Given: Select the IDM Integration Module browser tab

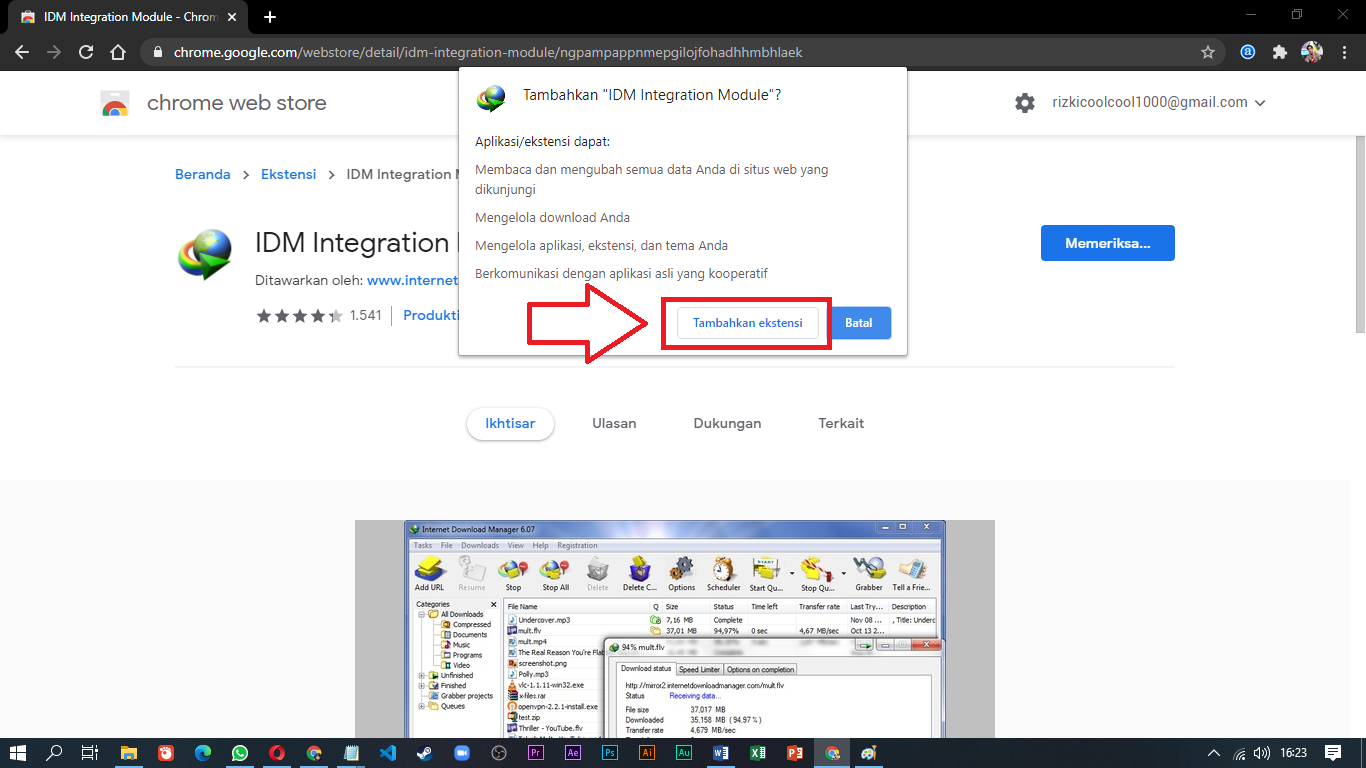Looking at the screenshot, I should 130,17.
